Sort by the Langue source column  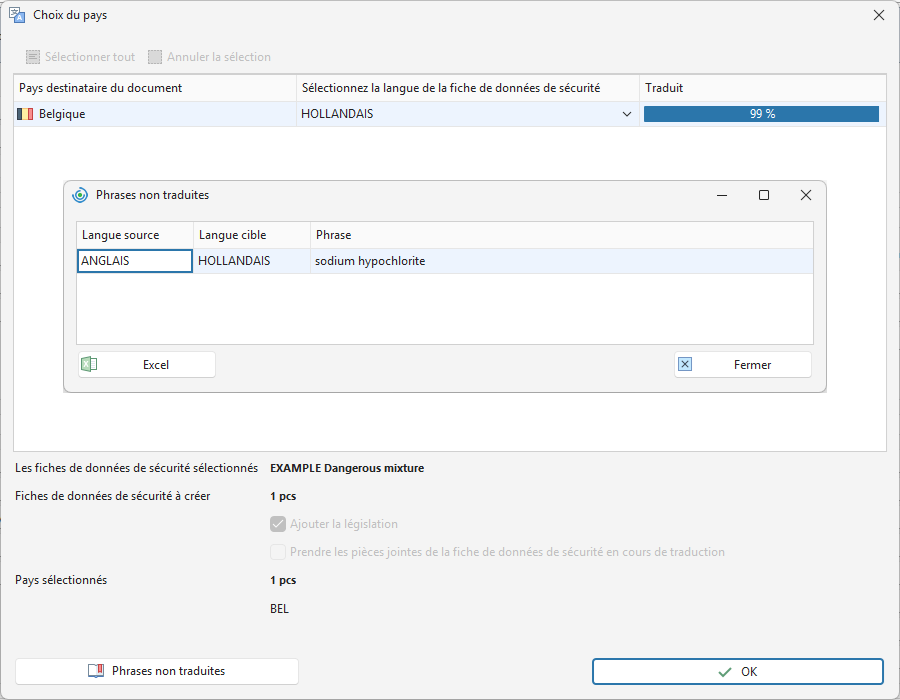click(135, 235)
